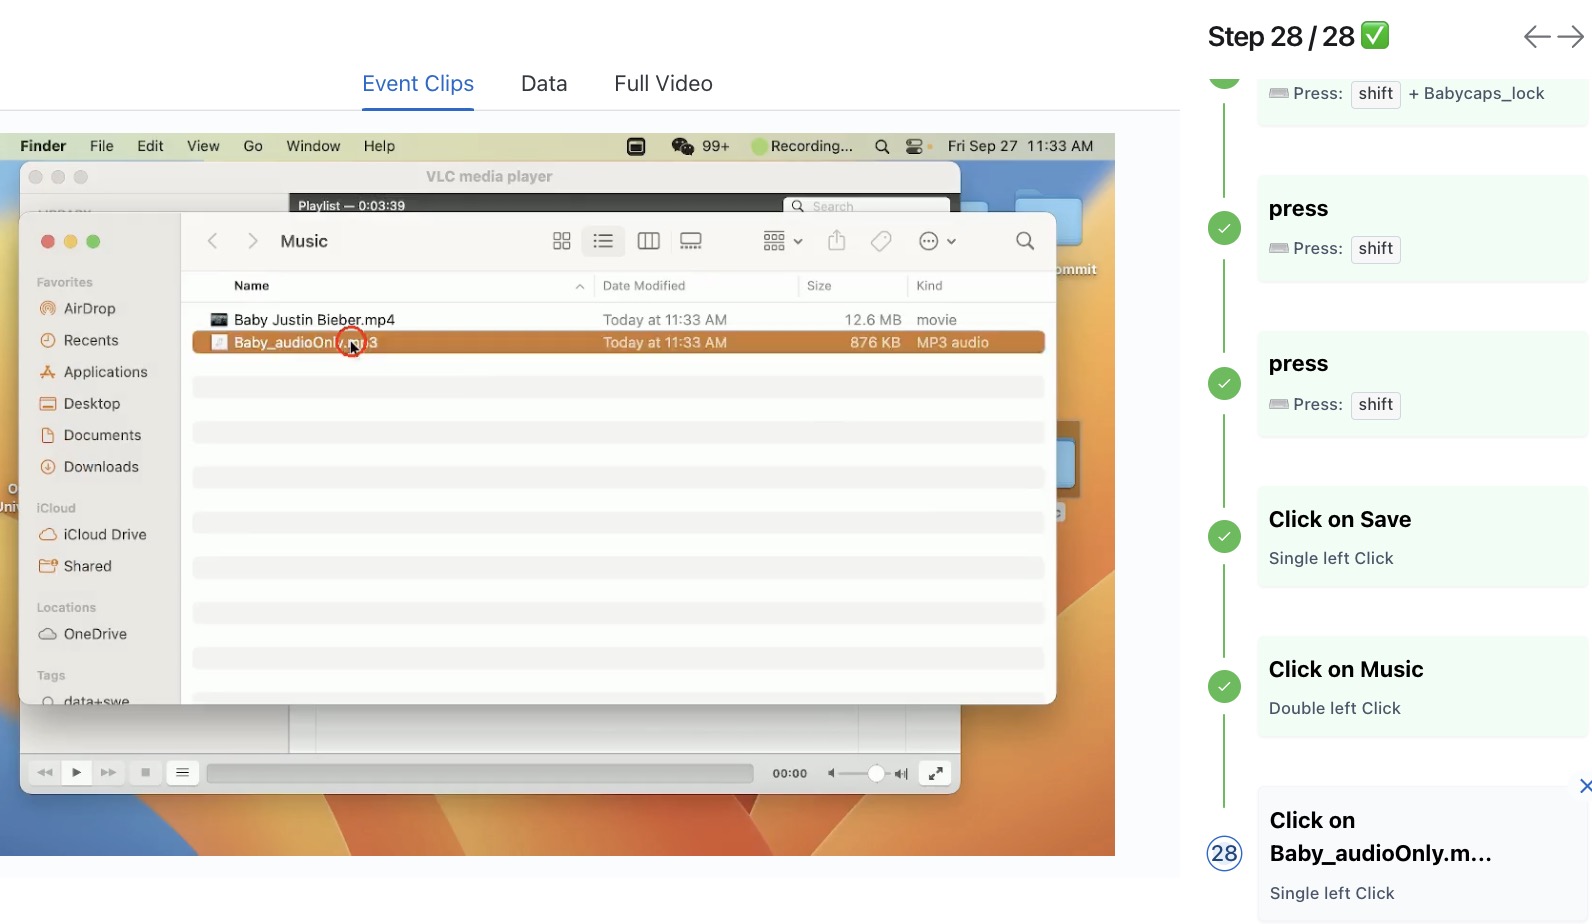Sort files by Size column header

(819, 286)
